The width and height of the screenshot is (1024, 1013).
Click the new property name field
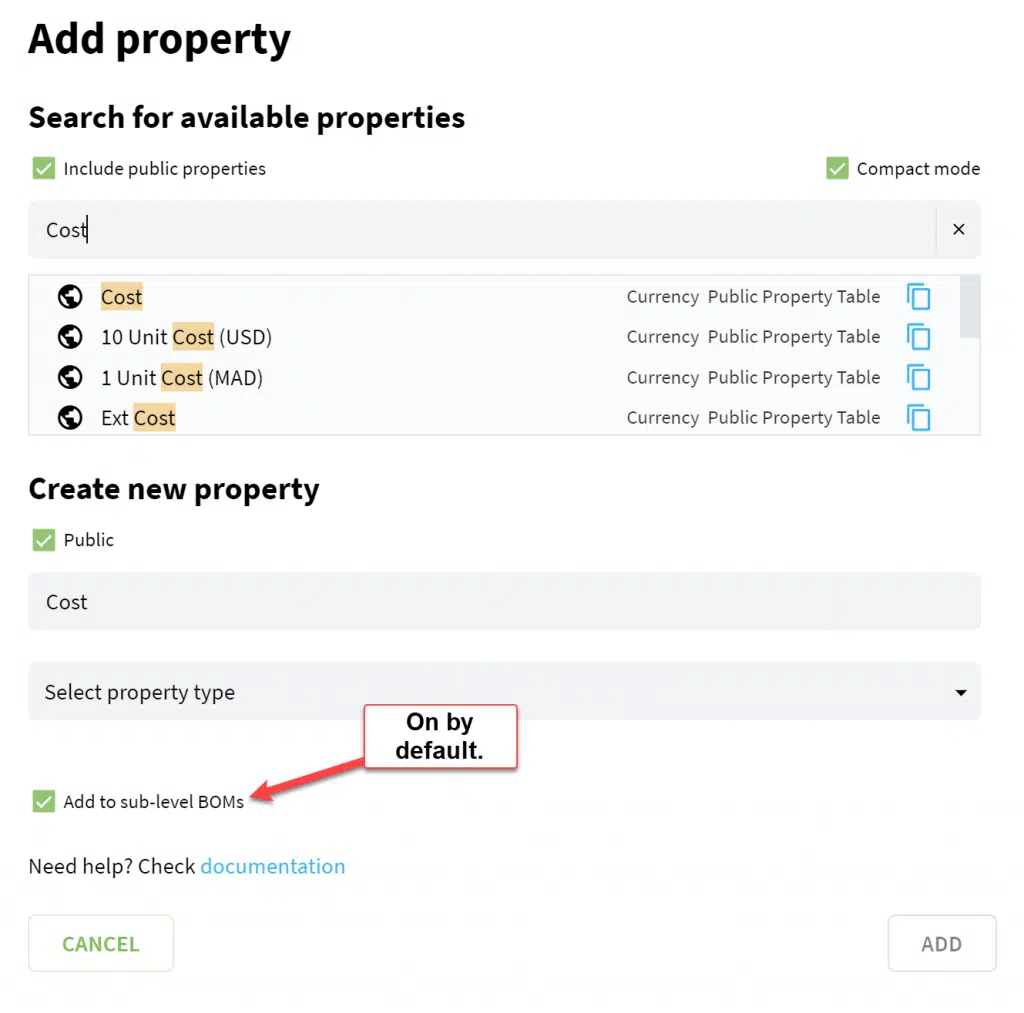pyautogui.click(x=504, y=602)
